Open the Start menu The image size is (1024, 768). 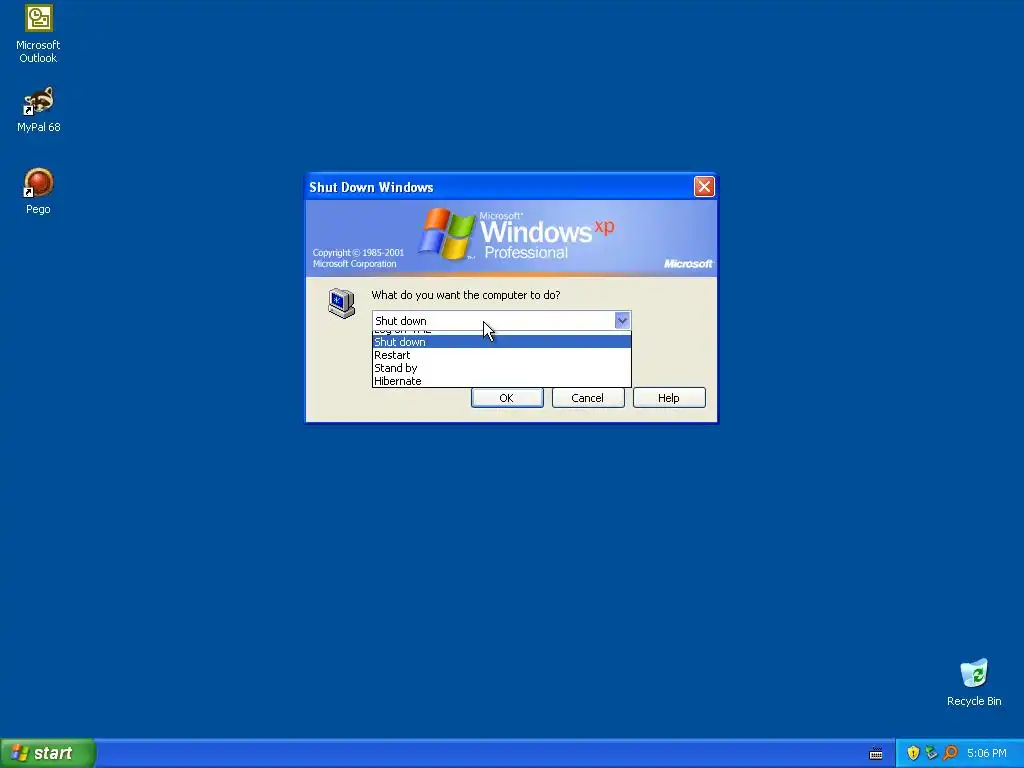coord(48,753)
